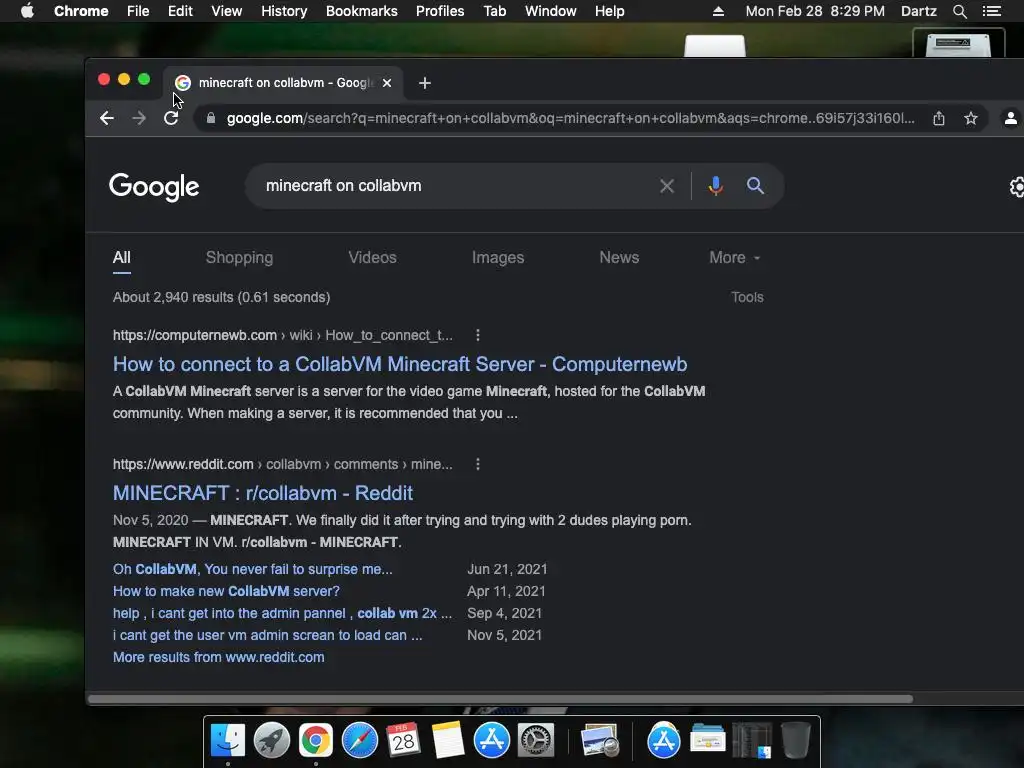Reload the Google results page
This screenshot has width=1024, height=768.
pyautogui.click(x=171, y=118)
